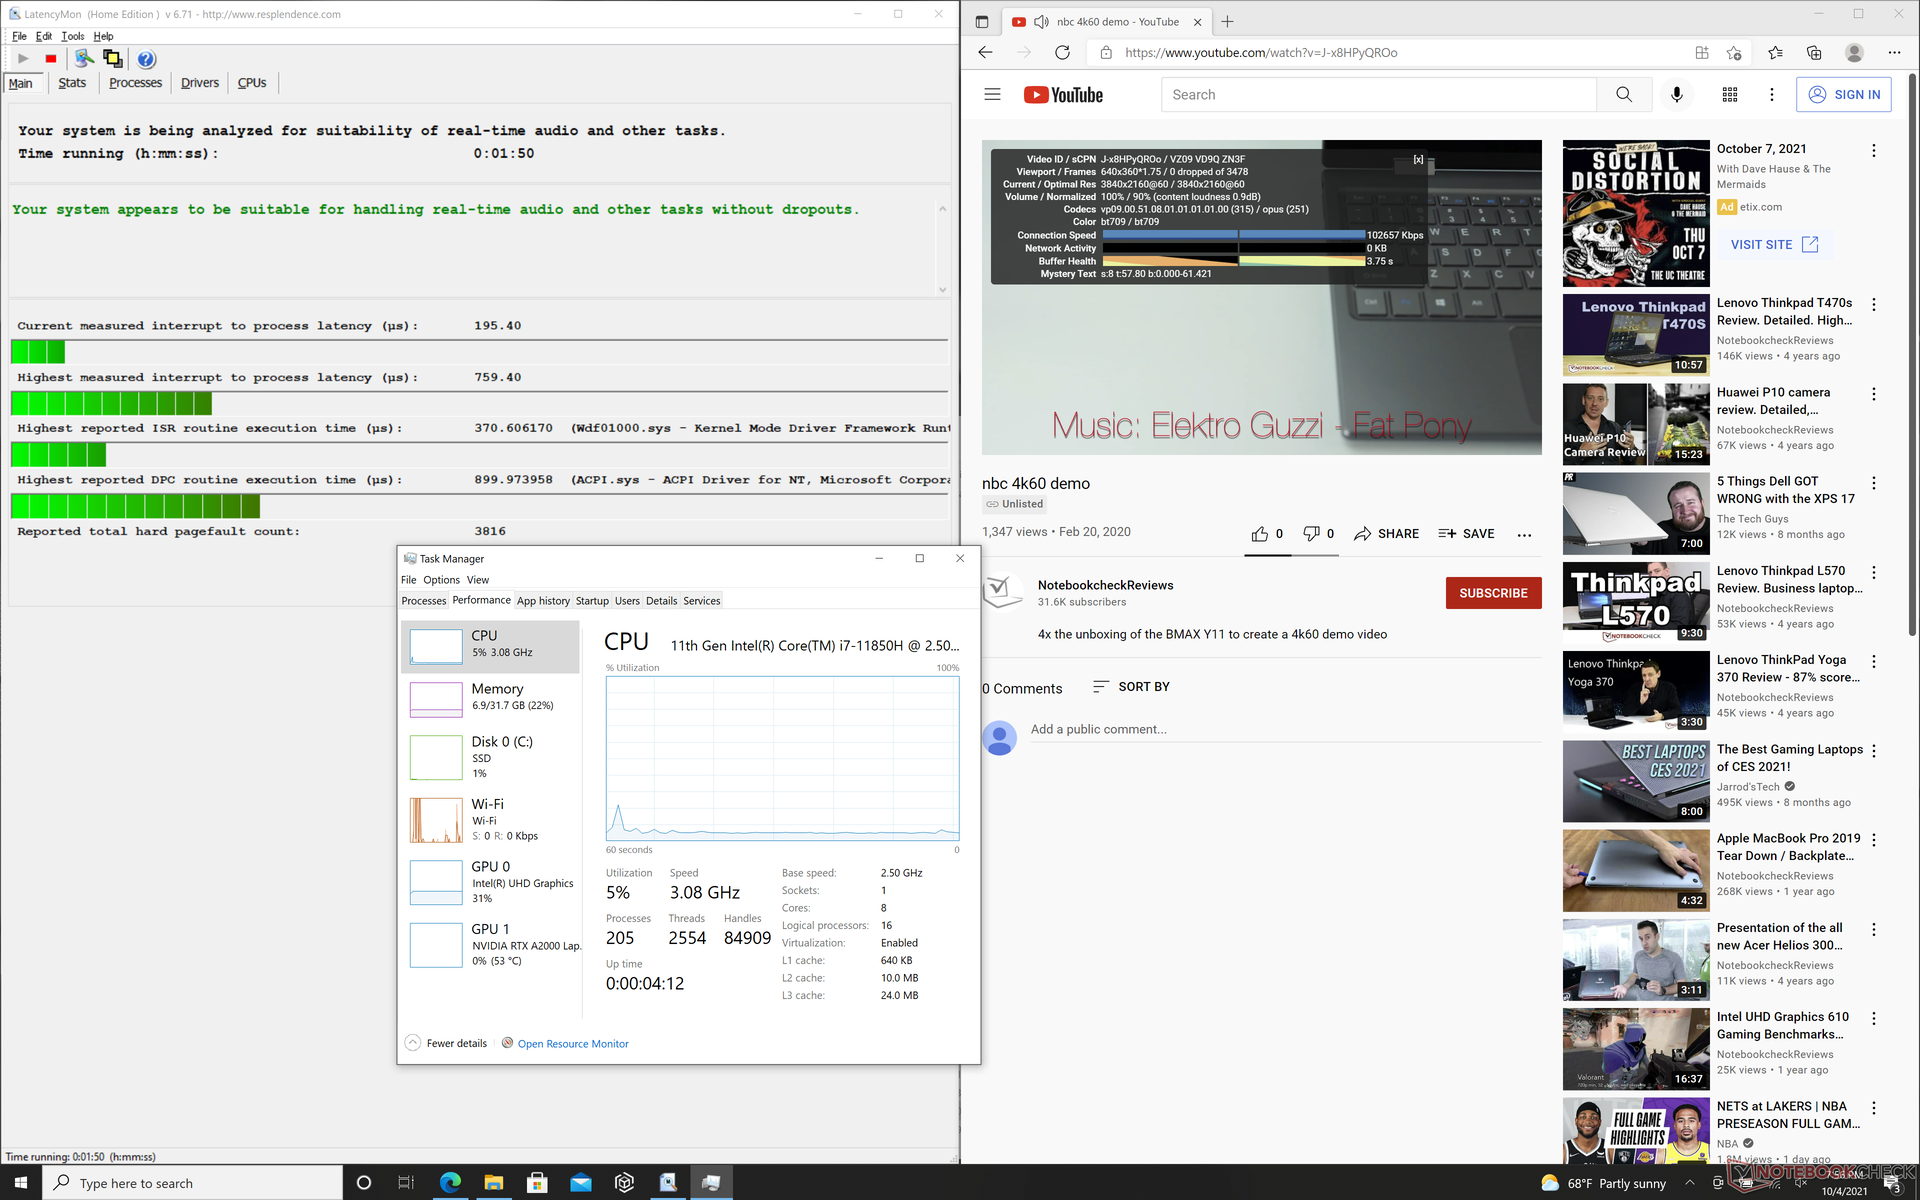Image resolution: width=1920 pixels, height=1200 pixels.
Task: Switch to Task Manager App history tab
Action: click(x=543, y=601)
